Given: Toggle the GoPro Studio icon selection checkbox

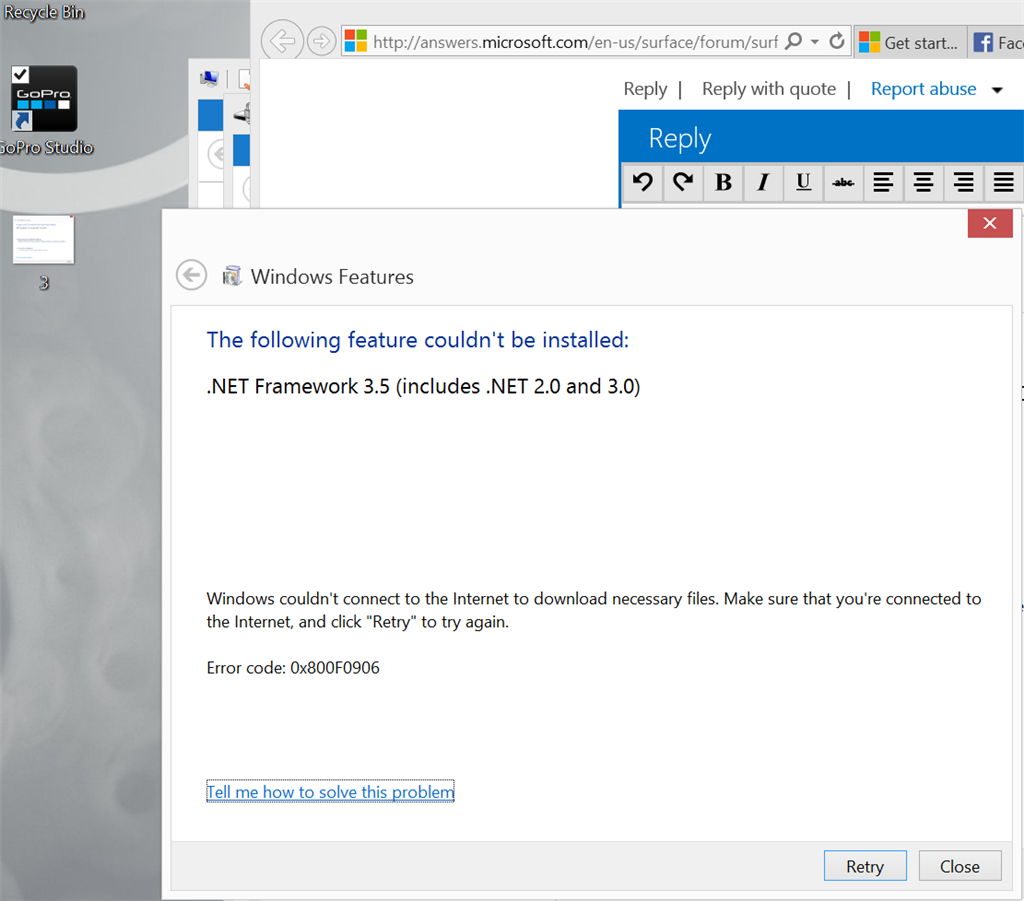Looking at the screenshot, I should [20, 75].
